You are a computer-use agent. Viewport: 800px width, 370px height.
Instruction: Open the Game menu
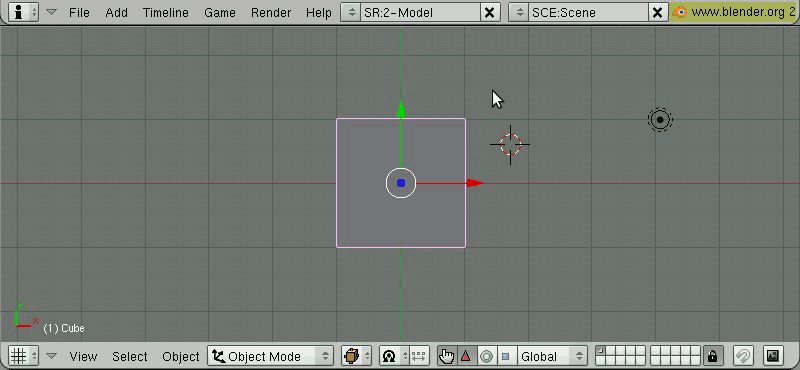pyautogui.click(x=219, y=12)
